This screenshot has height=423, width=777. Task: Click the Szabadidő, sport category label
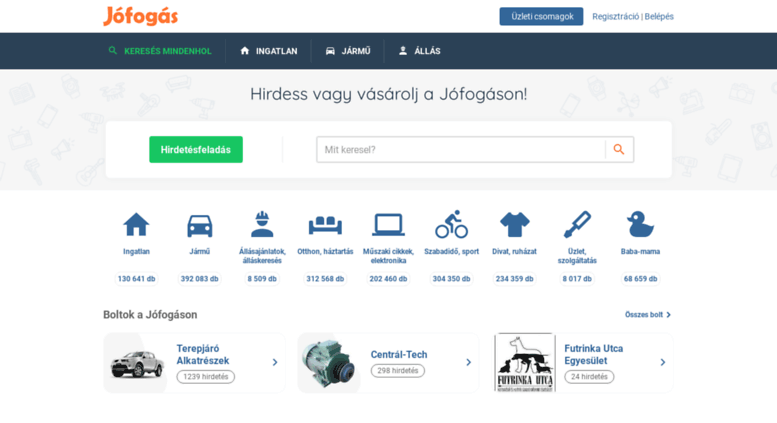(451, 252)
